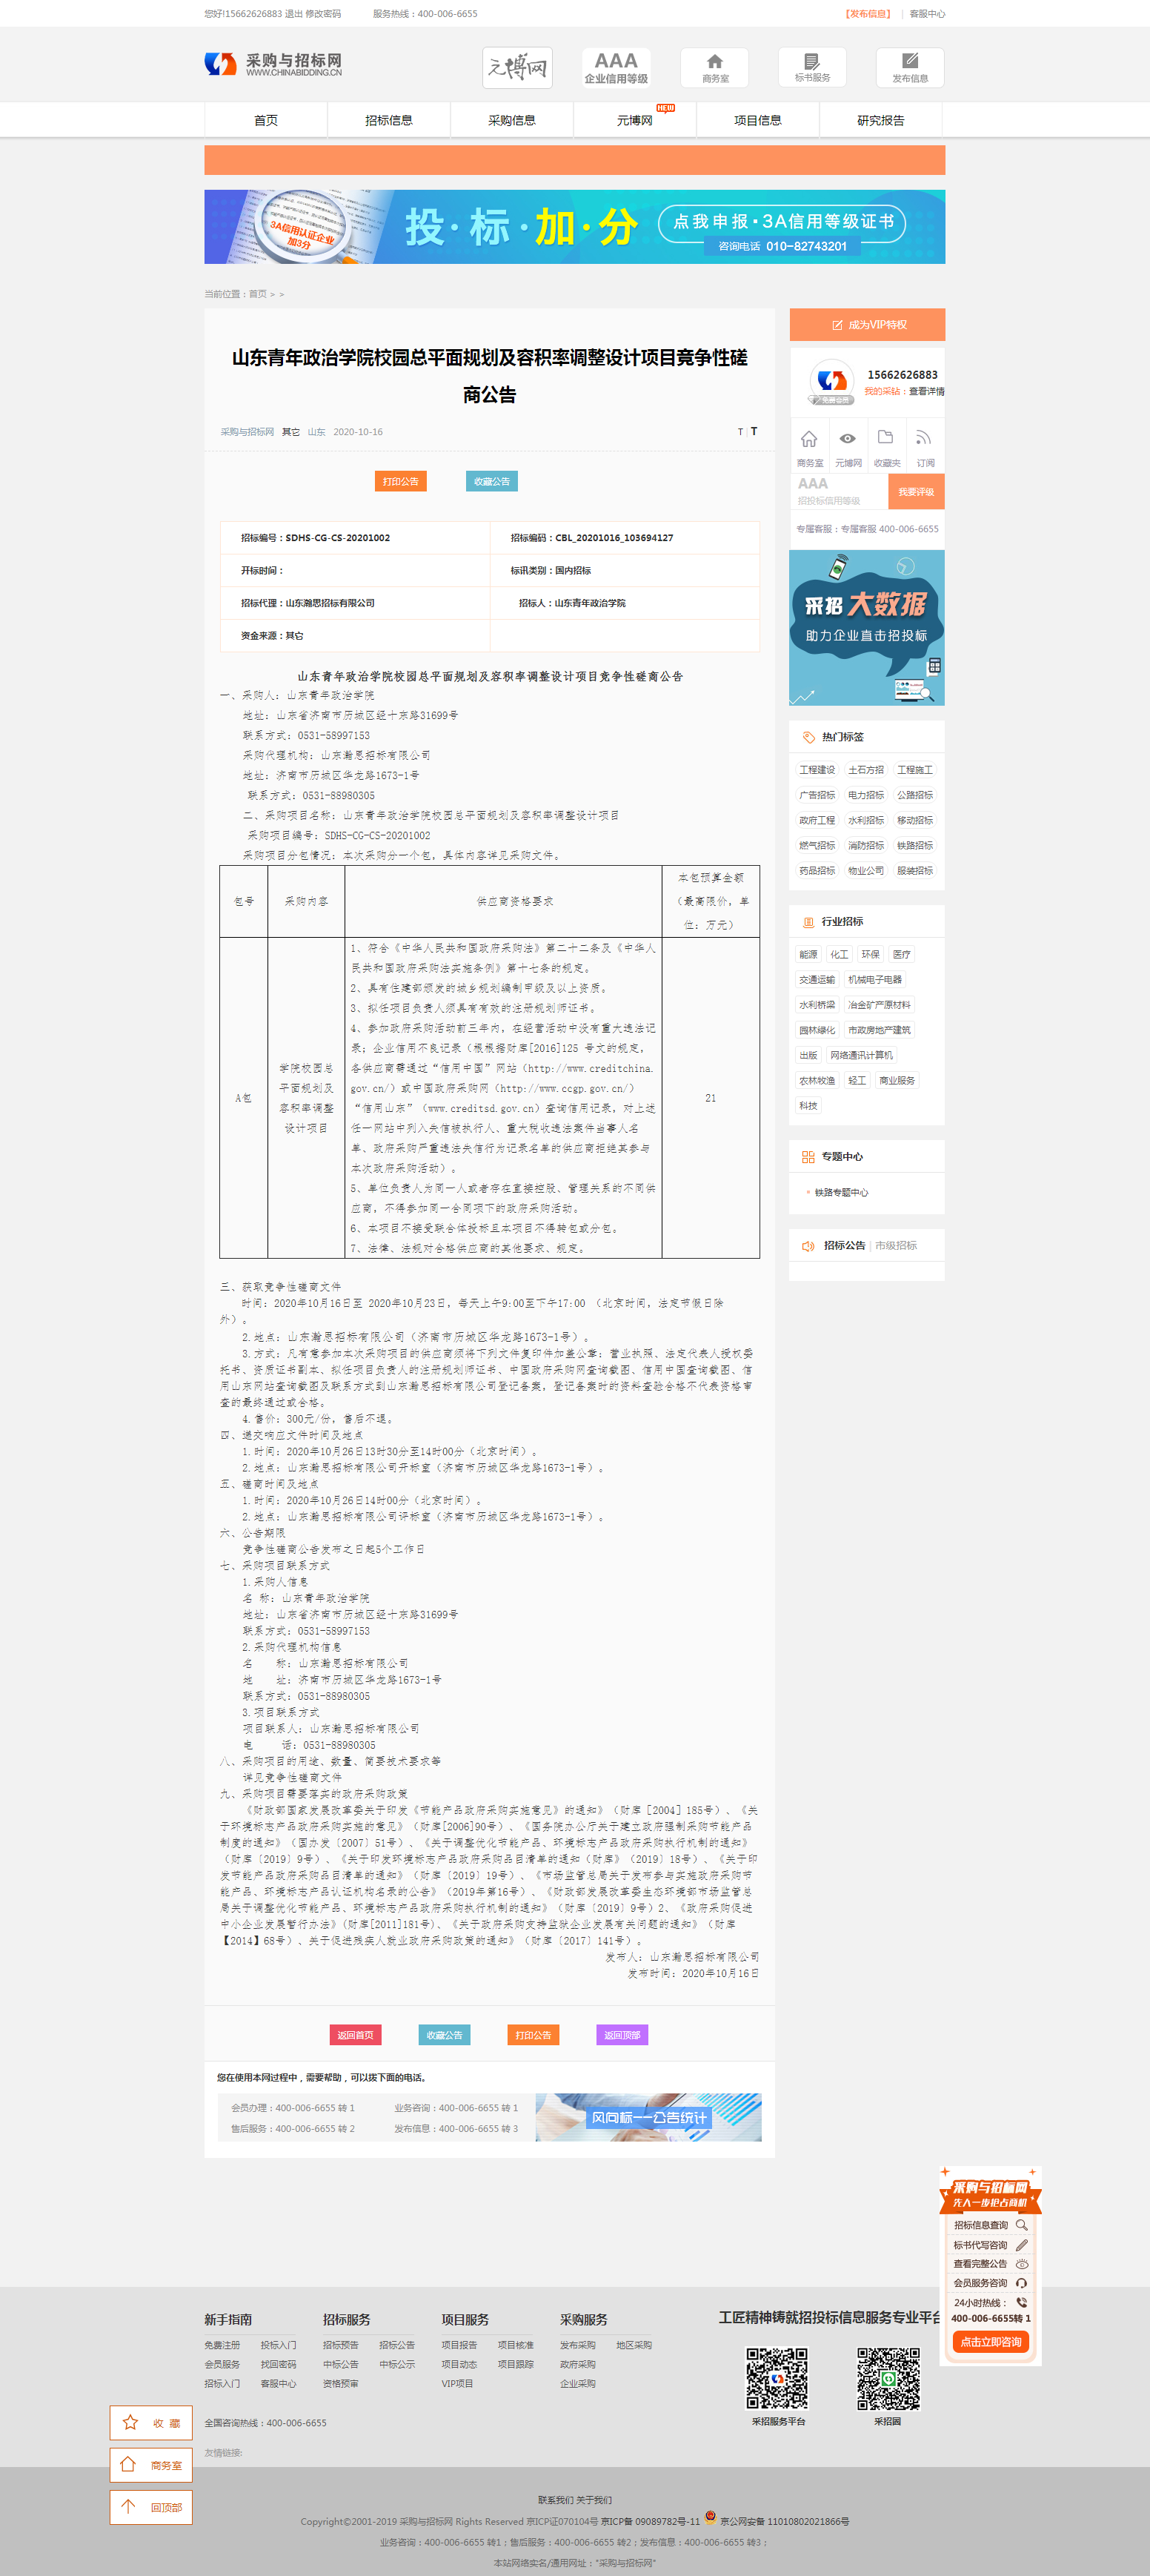Select the 工程建设 hot tag
The height and width of the screenshot is (2576, 1150).
816,770
